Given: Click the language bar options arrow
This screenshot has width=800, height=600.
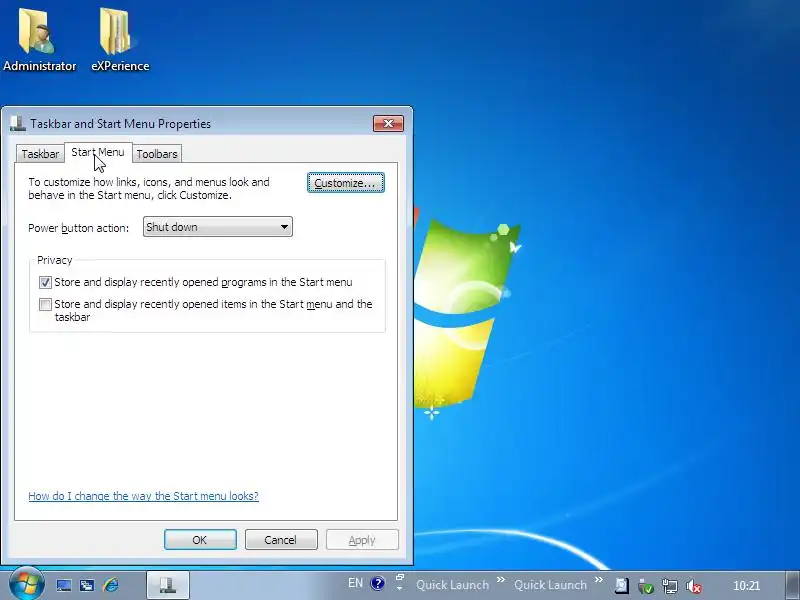Looking at the screenshot, I should pyautogui.click(x=400, y=589).
